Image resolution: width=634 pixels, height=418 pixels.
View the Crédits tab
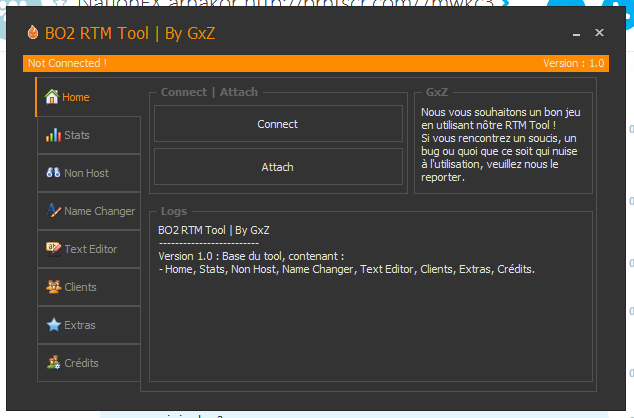(x=89, y=363)
